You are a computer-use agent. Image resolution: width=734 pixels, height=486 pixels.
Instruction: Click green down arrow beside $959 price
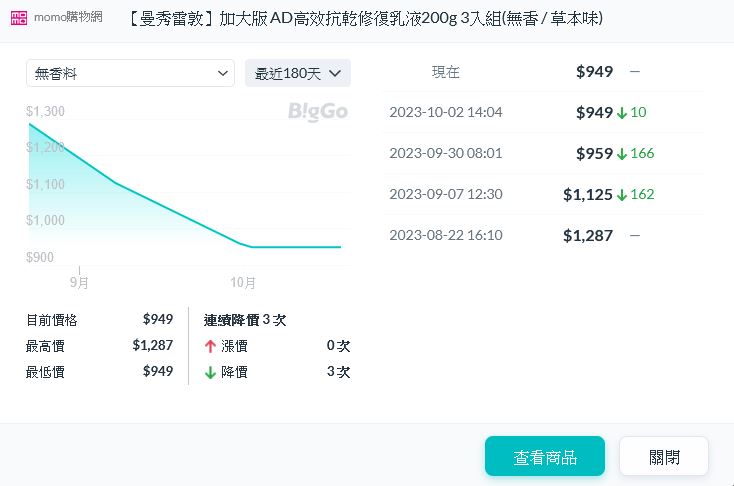[622, 154]
